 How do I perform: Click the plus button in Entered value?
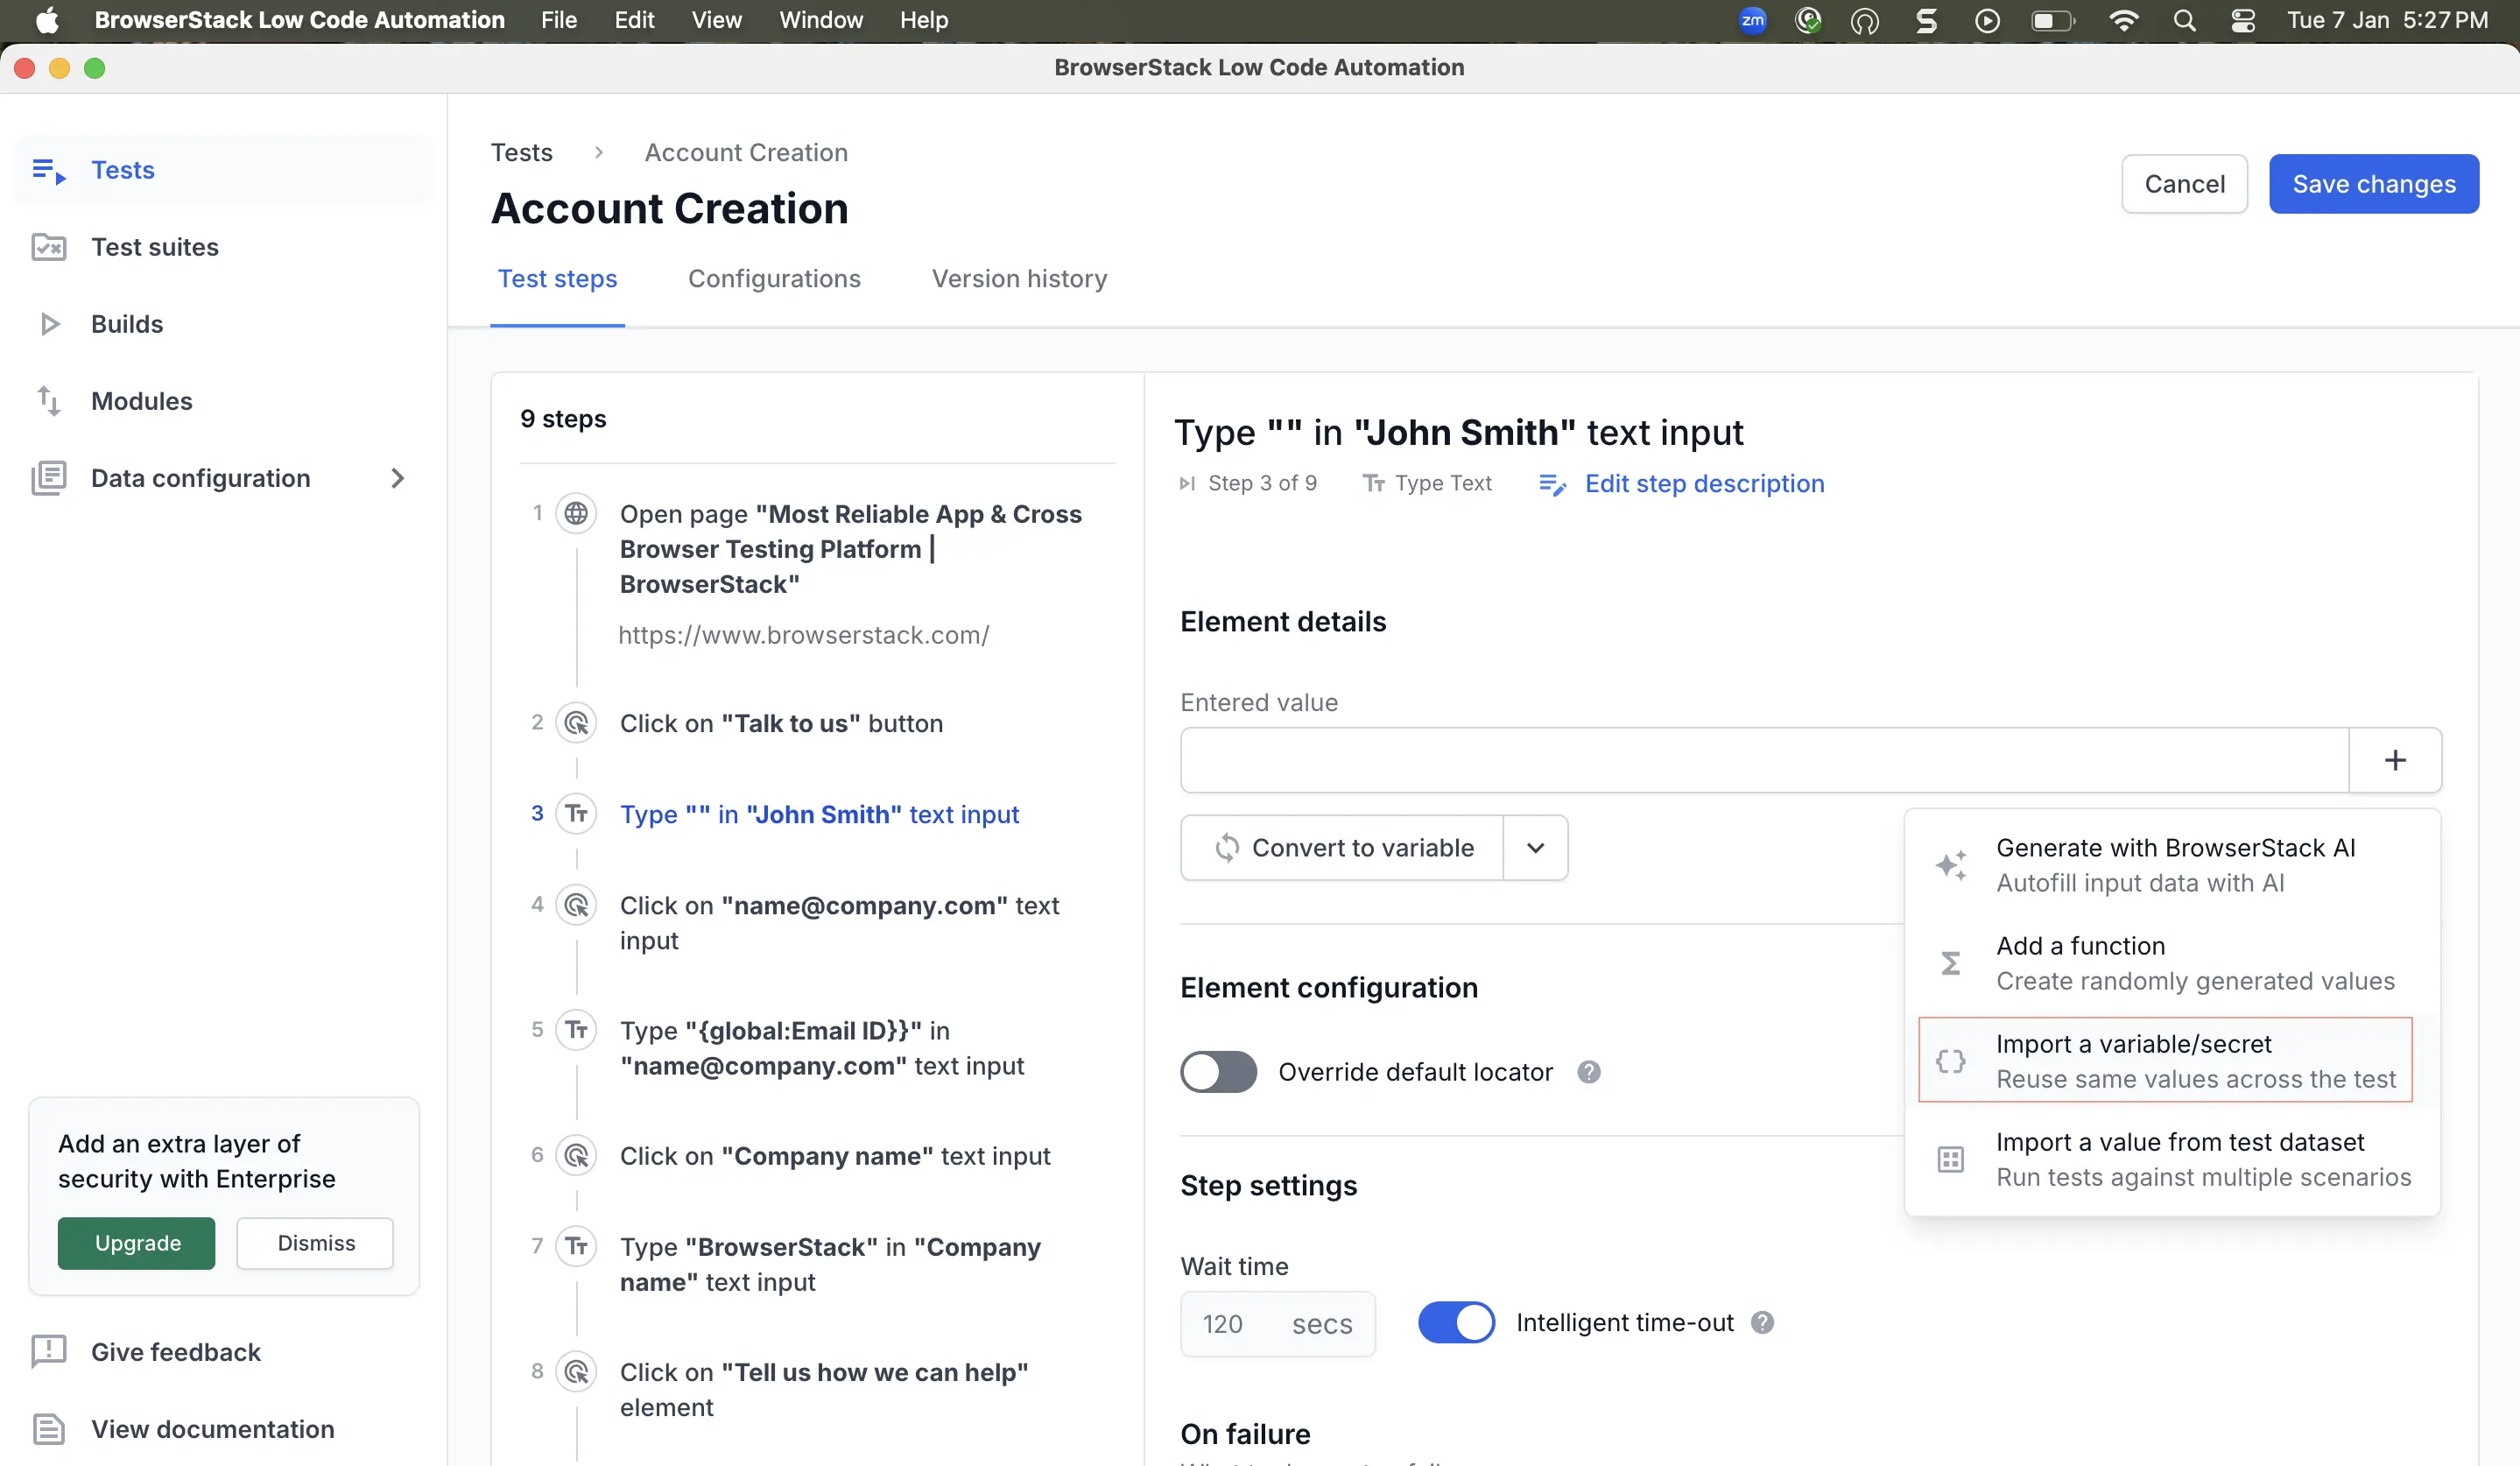(2394, 760)
